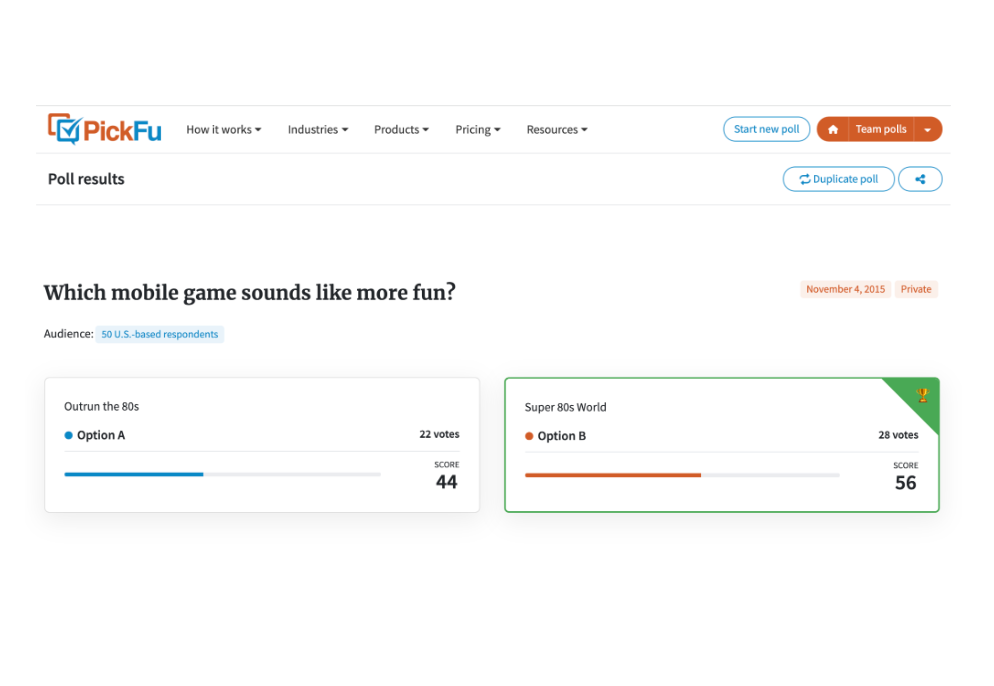Image resolution: width=994 pixels, height=686 pixels.
Task: Click the Option A blue score bar
Action: pyautogui.click(x=134, y=474)
